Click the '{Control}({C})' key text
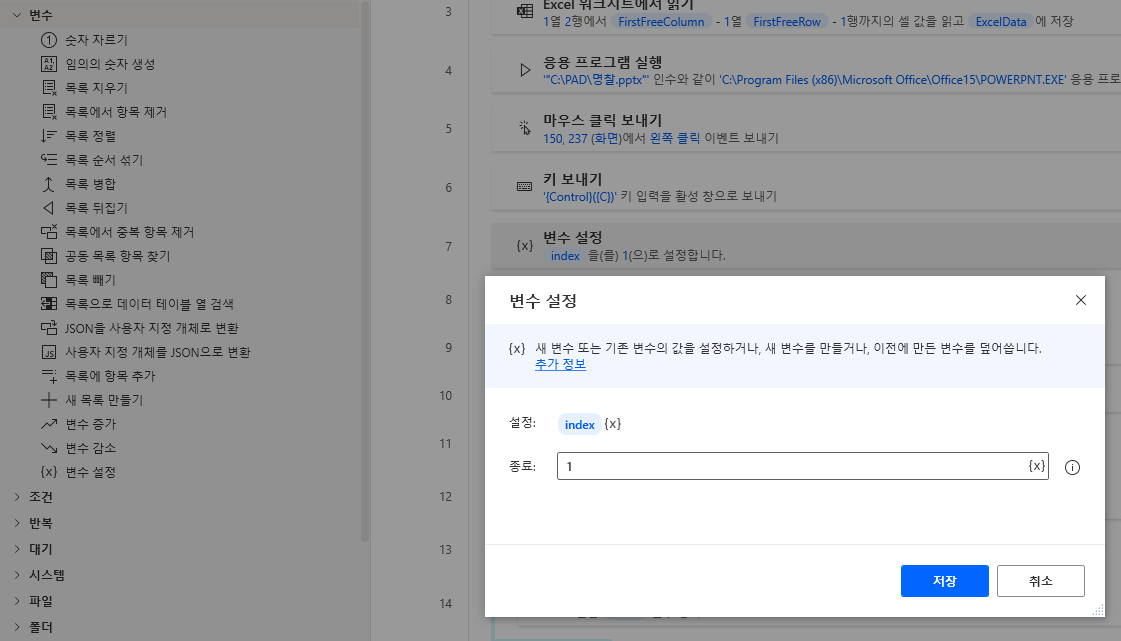 pyautogui.click(x=580, y=197)
